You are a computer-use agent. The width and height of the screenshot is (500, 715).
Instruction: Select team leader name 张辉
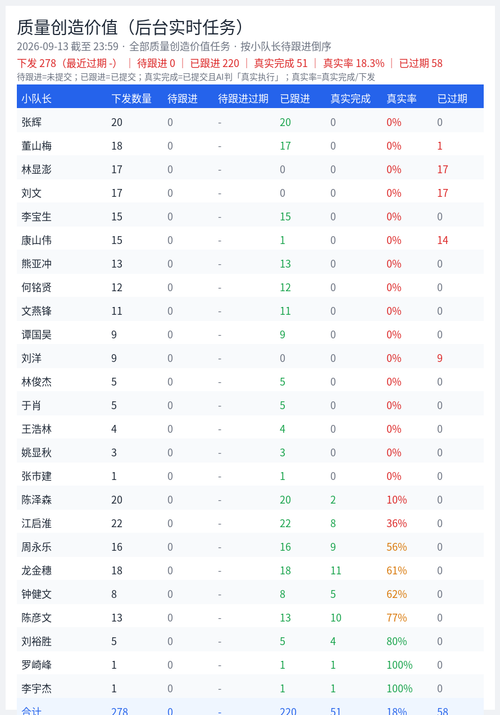31,122
